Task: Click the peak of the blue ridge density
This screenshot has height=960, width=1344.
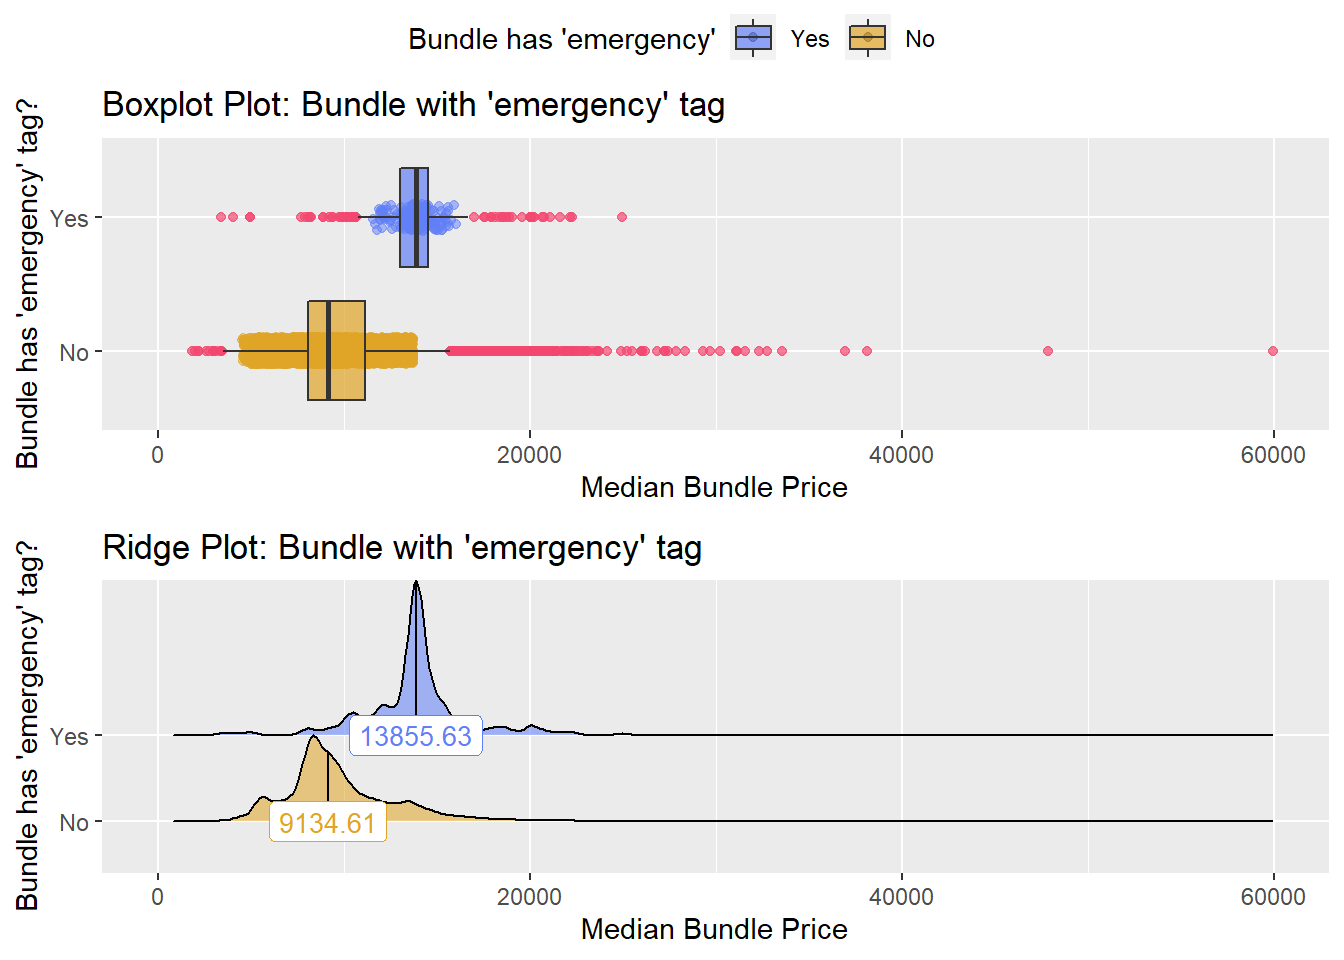Action: [416, 584]
